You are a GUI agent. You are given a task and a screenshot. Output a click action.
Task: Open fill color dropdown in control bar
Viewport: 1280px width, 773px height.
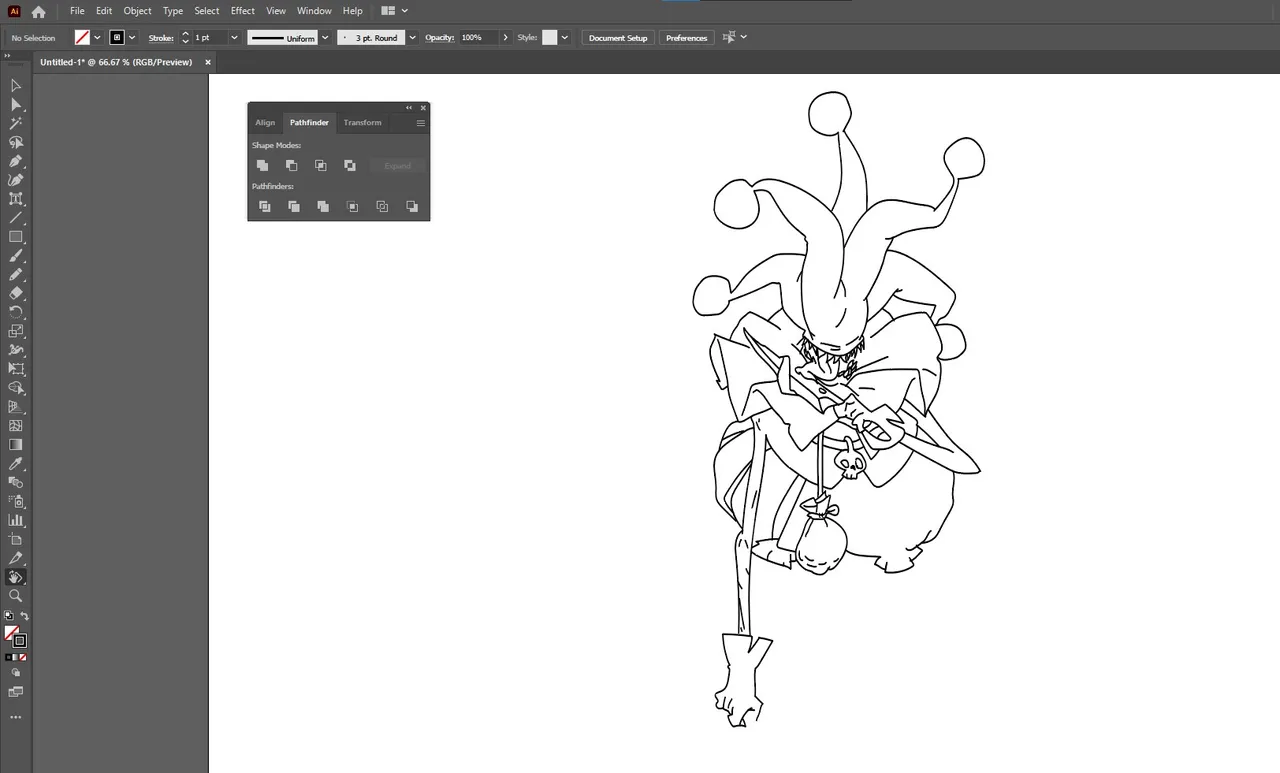tap(97, 38)
